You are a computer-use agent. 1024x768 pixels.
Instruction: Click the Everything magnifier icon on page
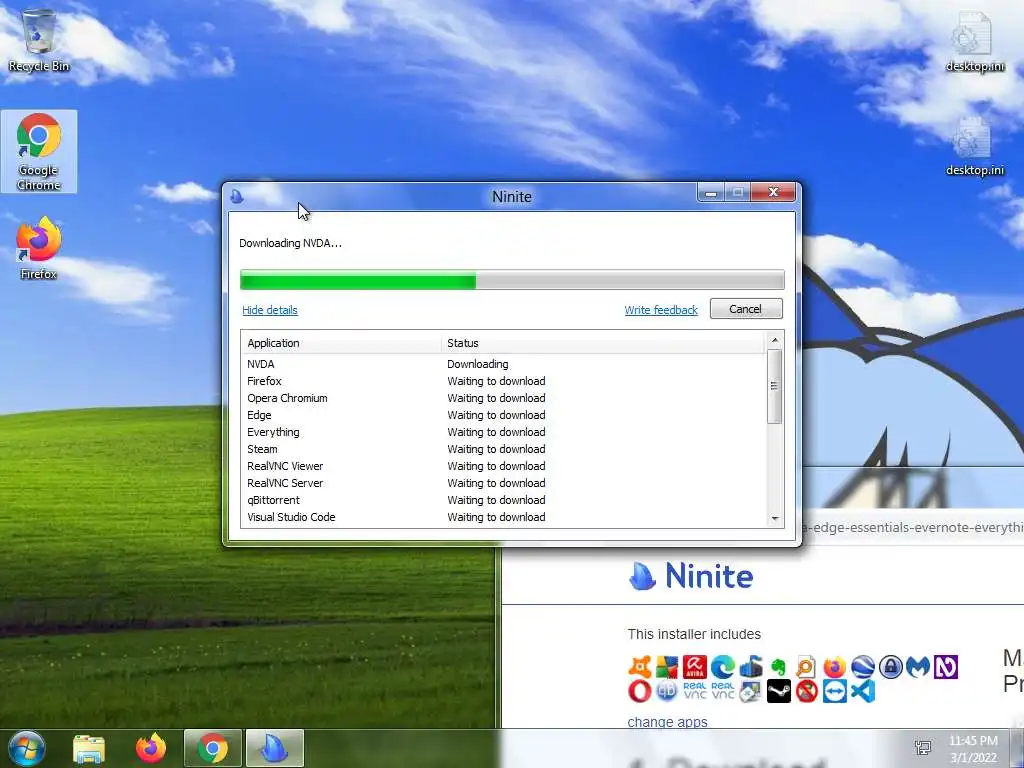[806, 667]
